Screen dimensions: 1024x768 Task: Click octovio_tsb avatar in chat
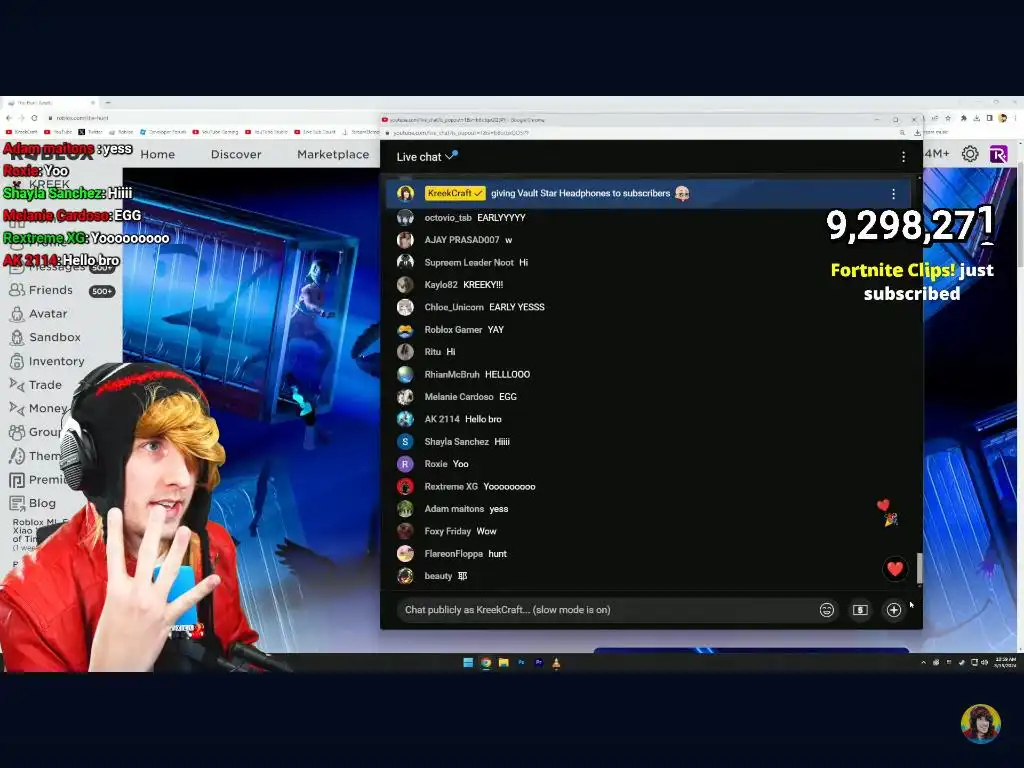point(406,217)
